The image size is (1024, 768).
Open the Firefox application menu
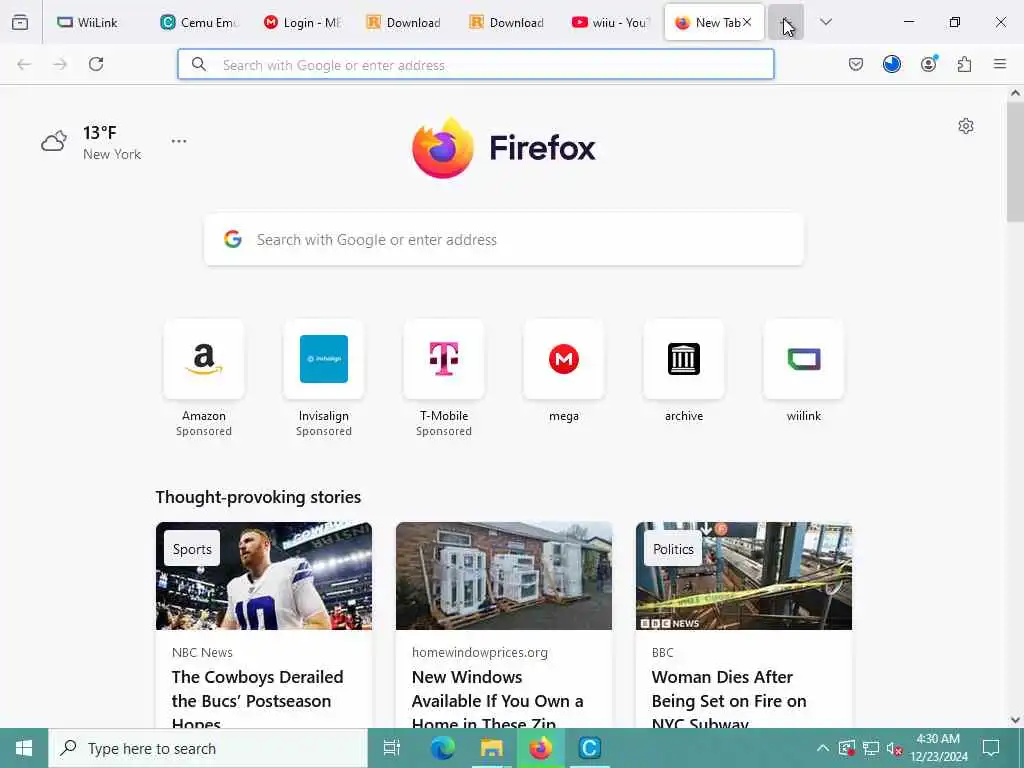(x=1000, y=64)
